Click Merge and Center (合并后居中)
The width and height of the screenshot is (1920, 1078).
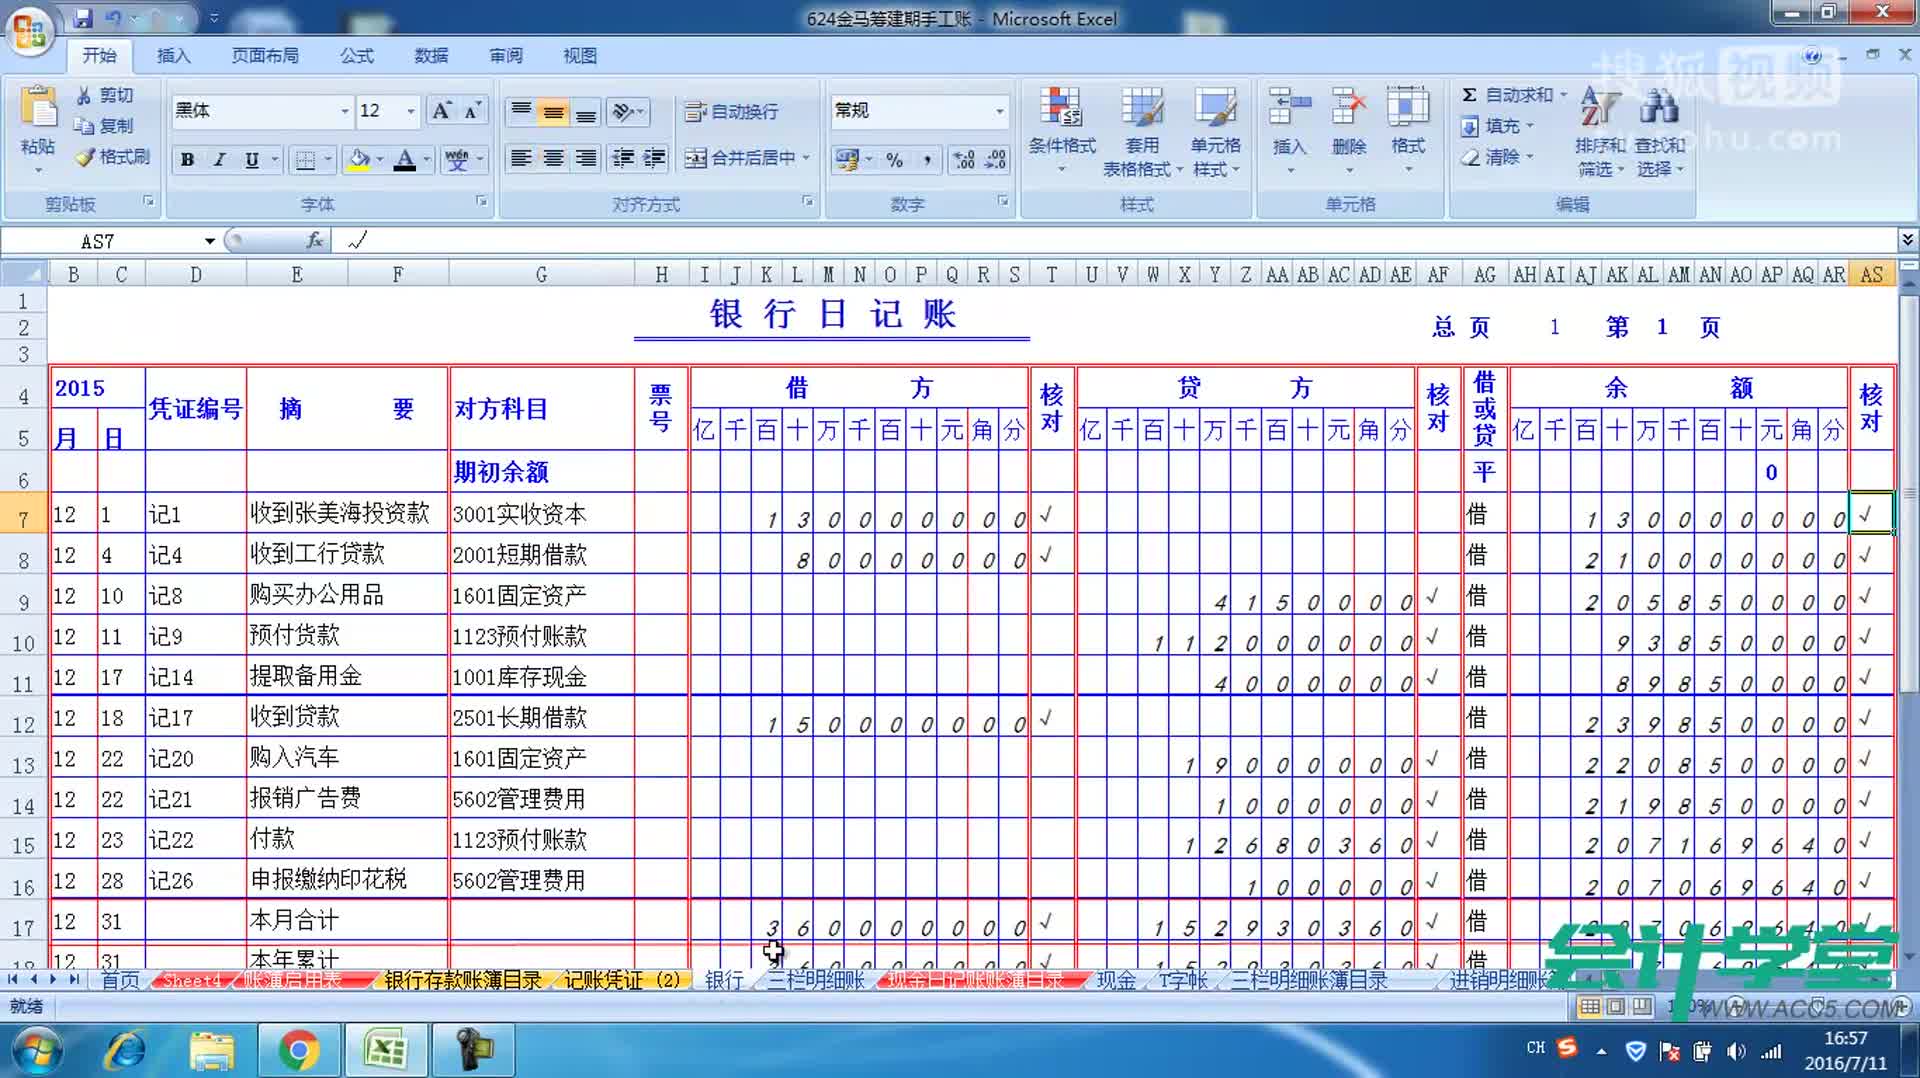coord(740,158)
